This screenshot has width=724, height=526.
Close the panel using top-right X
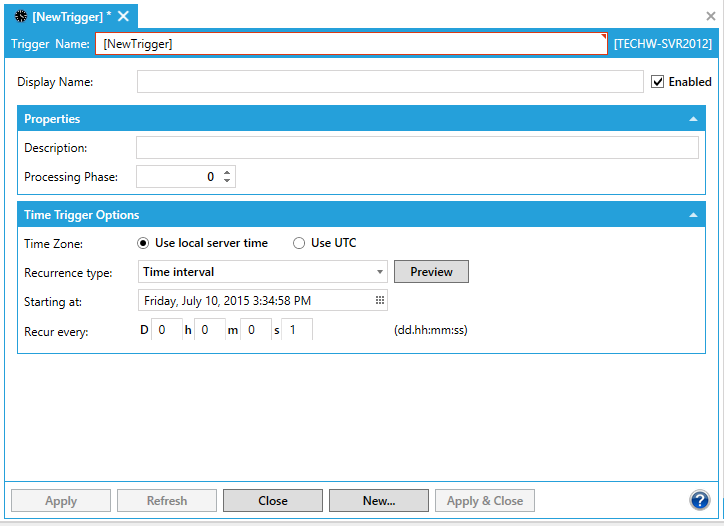coord(710,17)
